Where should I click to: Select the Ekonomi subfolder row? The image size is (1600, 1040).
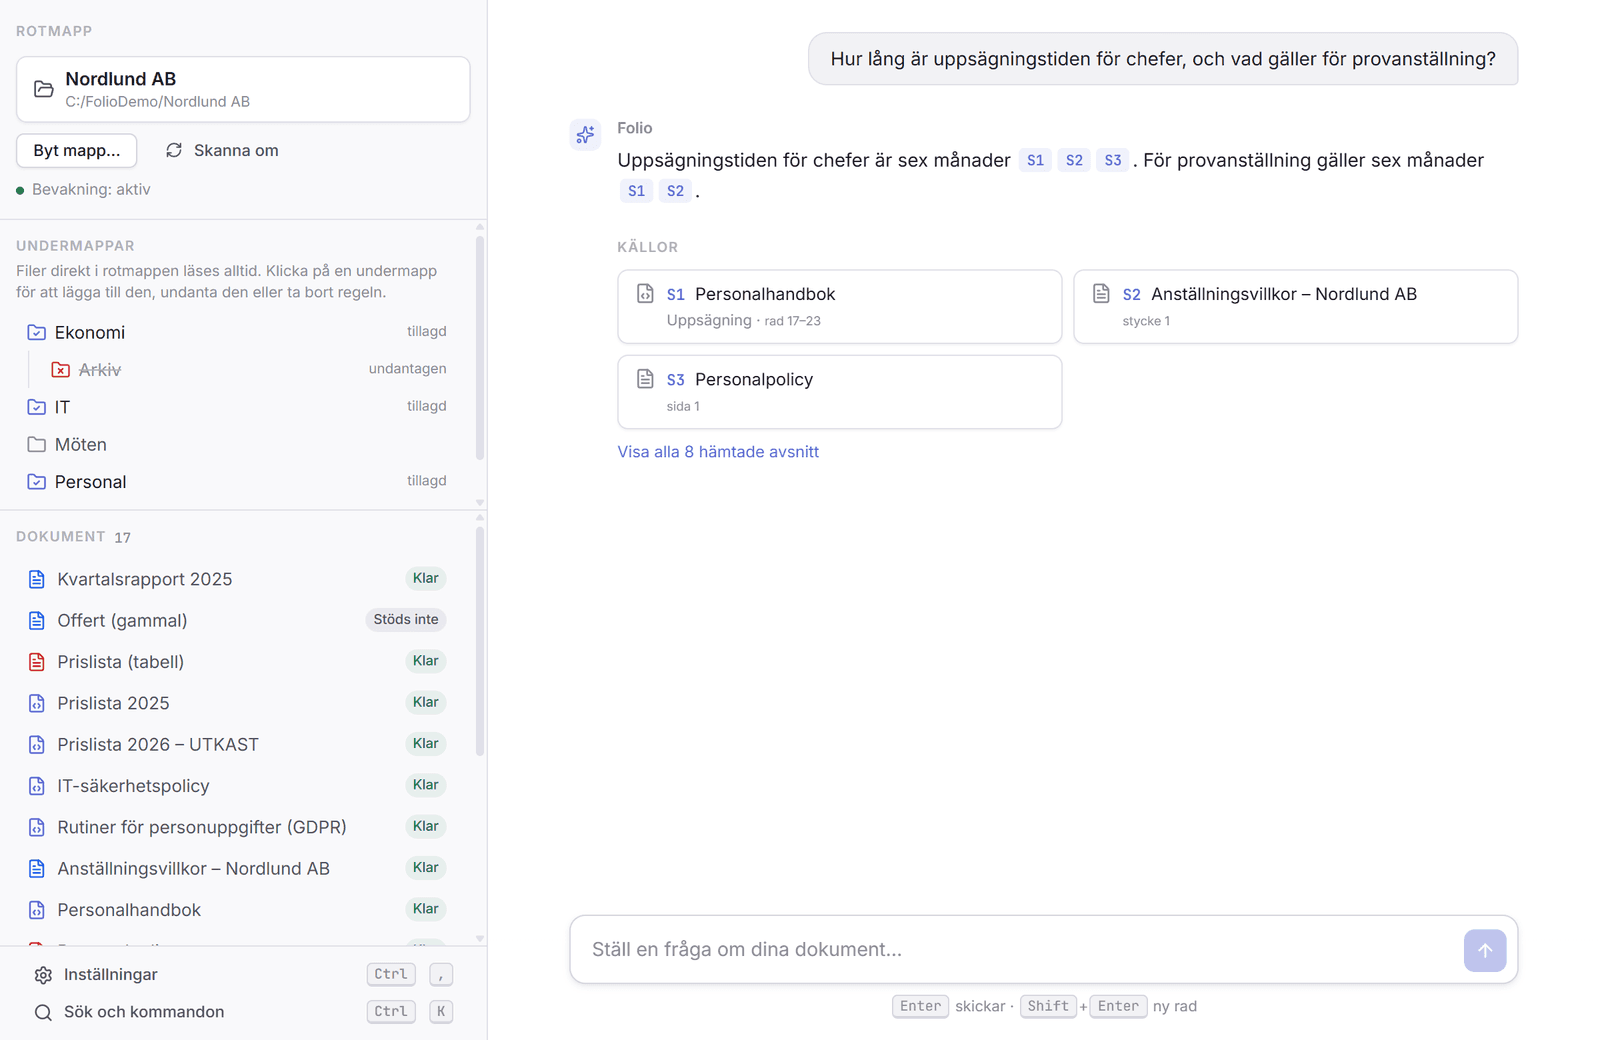pyautogui.click(x=237, y=332)
